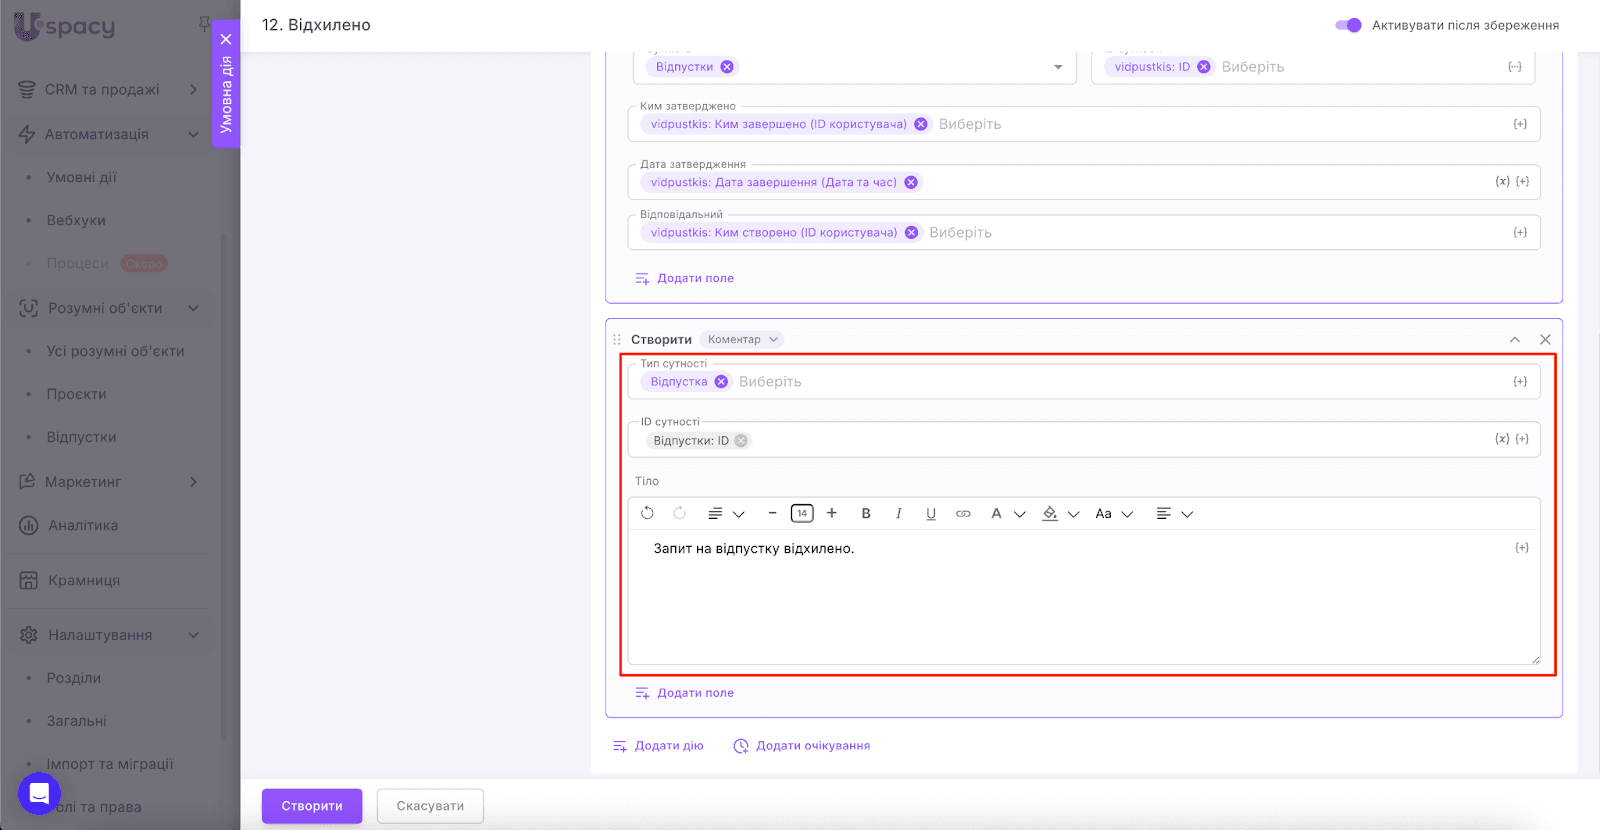The image size is (1600, 830).
Task: Collapse Налаштування section
Action: pos(108,635)
